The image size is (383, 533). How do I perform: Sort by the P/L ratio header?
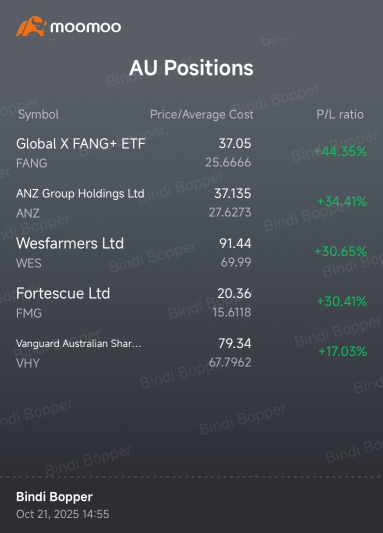pos(340,115)
